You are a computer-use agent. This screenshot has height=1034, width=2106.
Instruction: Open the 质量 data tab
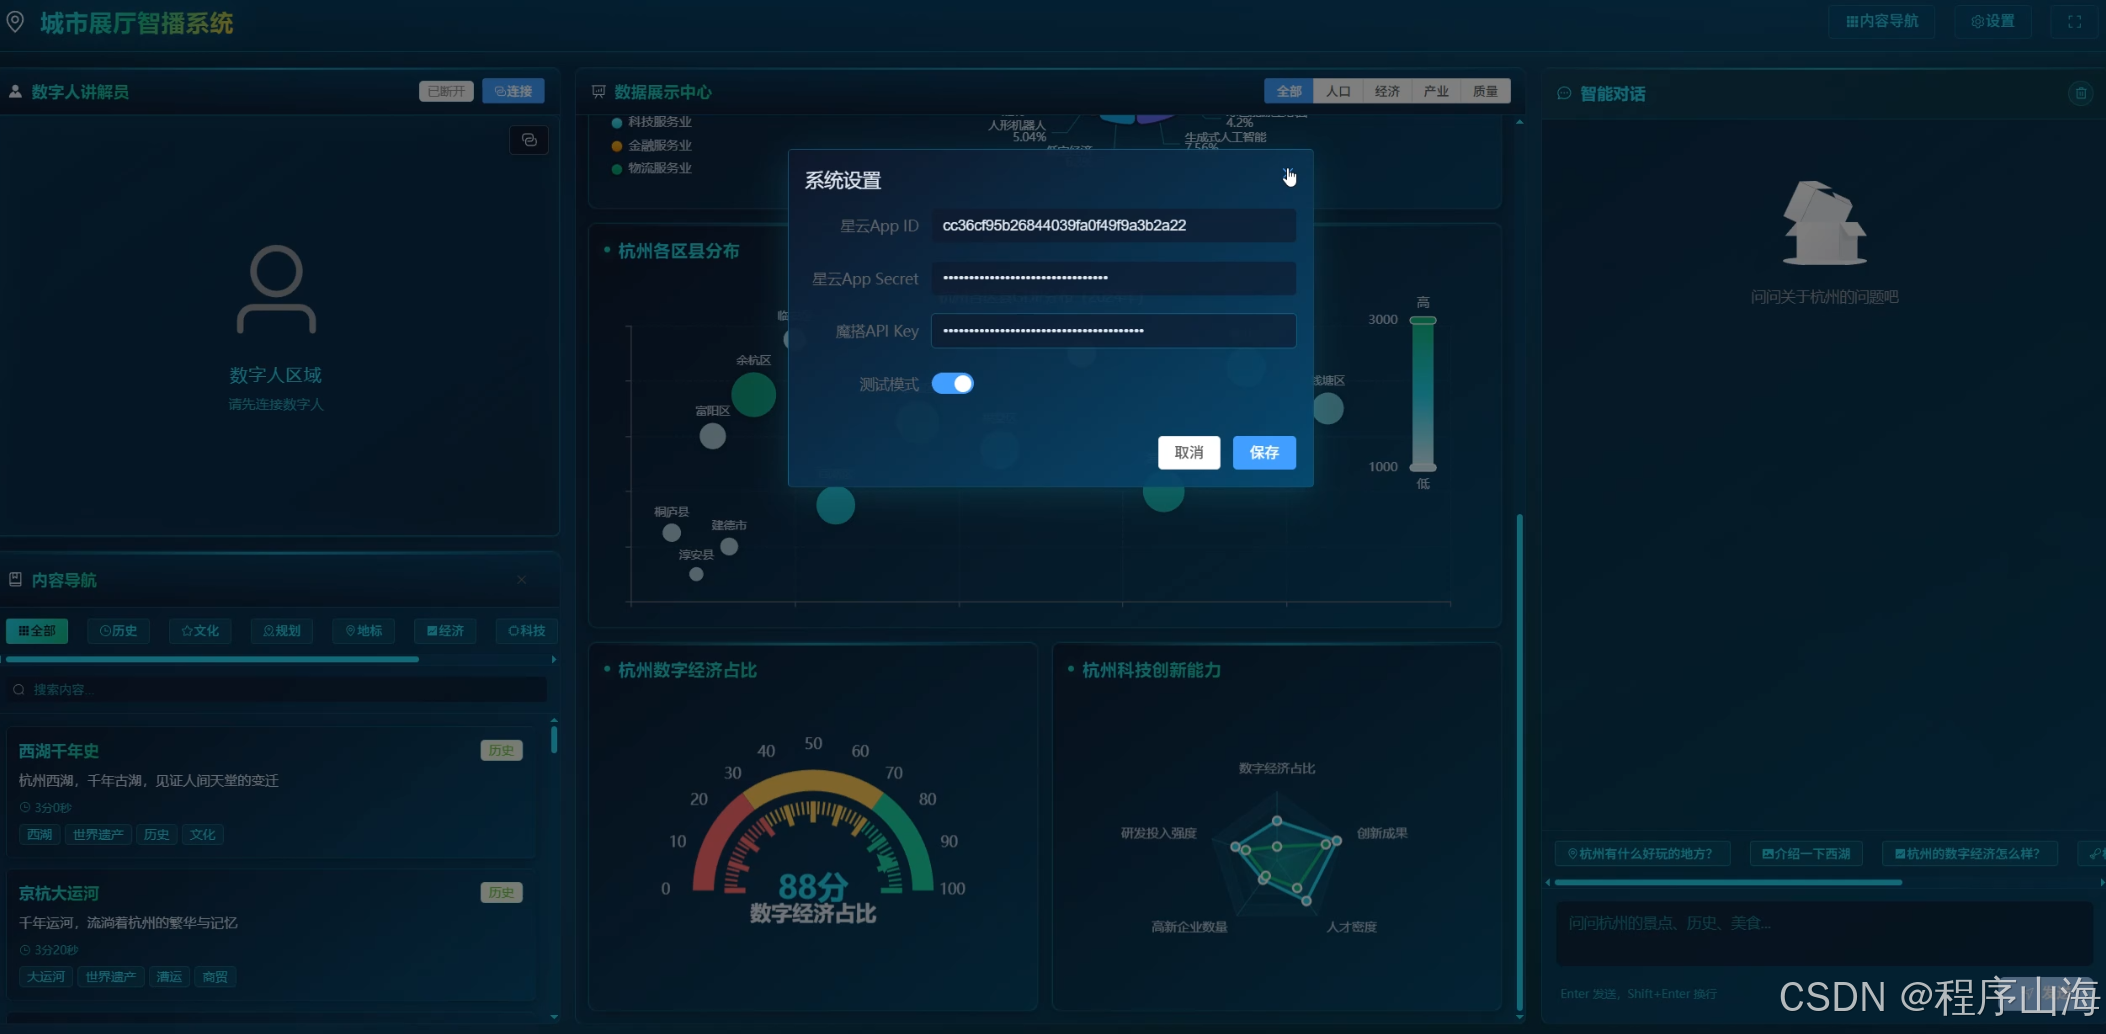click(x=1485, y=91)
